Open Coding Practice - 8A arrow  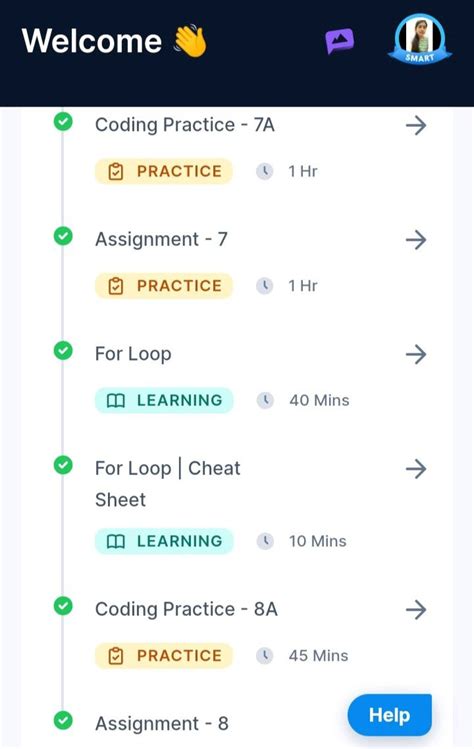(416, 610)
